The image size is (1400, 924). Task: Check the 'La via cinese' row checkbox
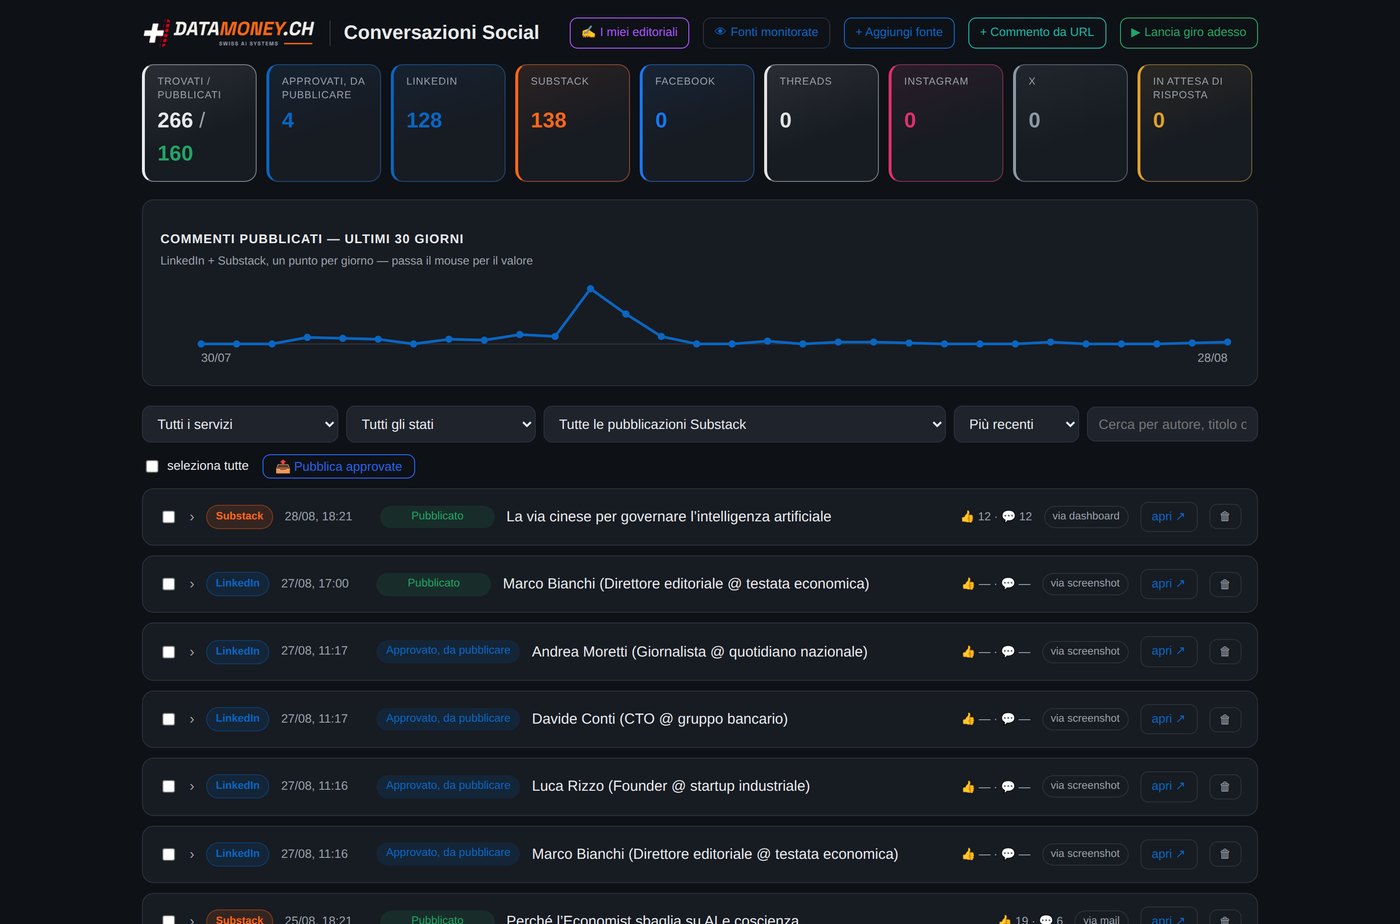[168, 517]
